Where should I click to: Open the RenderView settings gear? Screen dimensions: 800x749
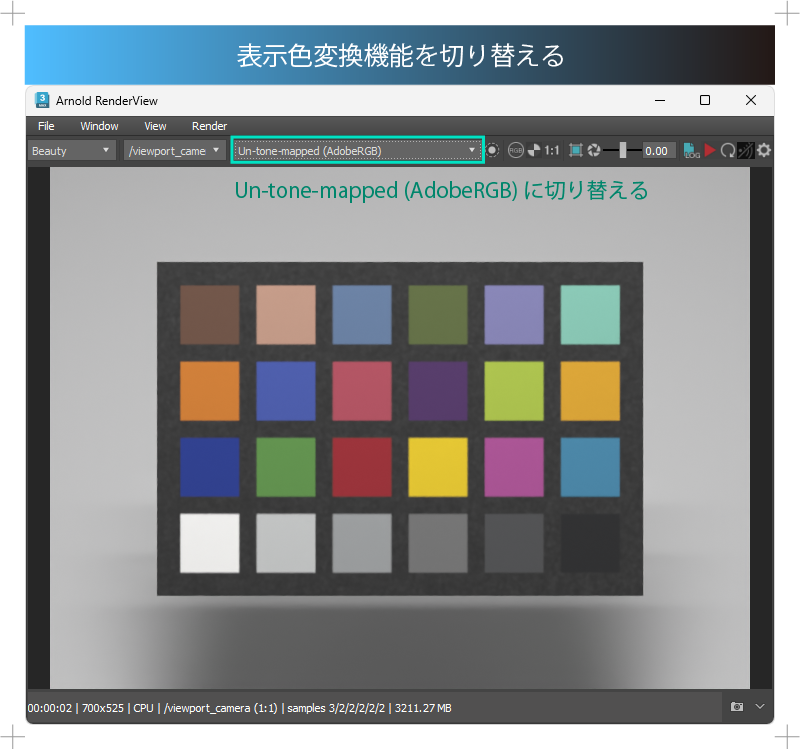[765, 150]
